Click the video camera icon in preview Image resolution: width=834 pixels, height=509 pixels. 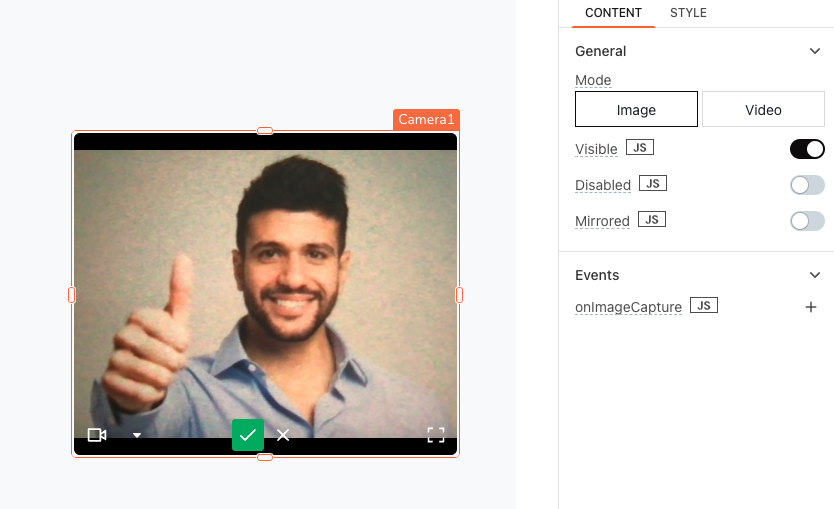97,435
